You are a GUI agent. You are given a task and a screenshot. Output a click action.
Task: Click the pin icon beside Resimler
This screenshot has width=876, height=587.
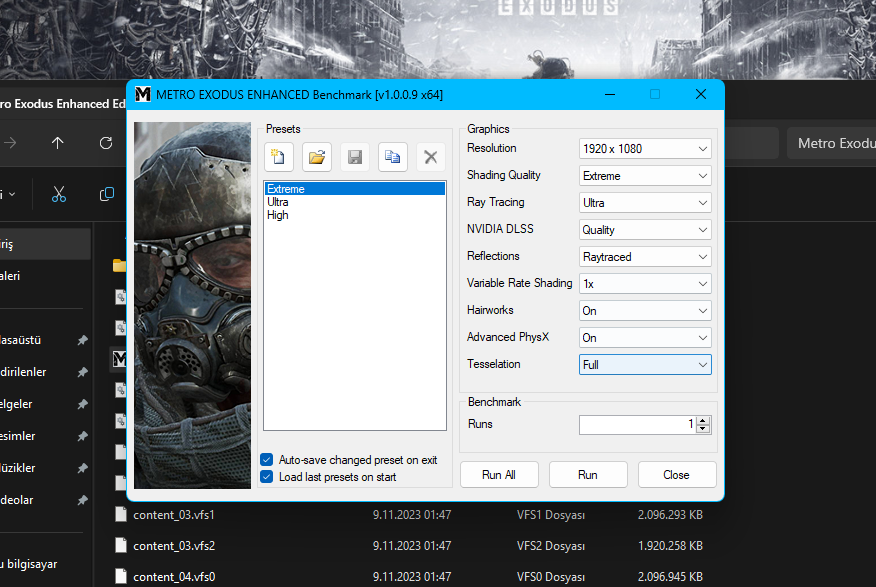point(83,436)
